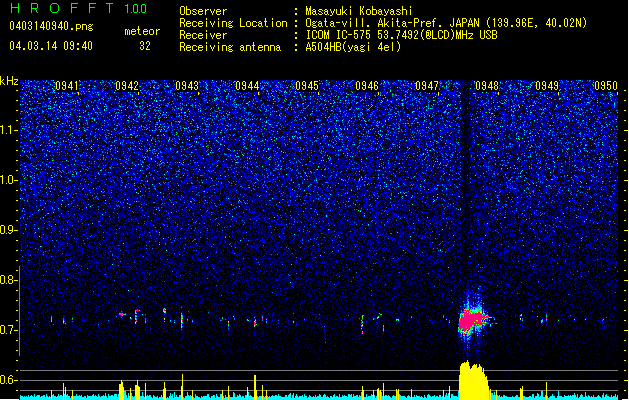Select Ogata-vill. Akita-Pref. JAPAN location text

point(446,23)
